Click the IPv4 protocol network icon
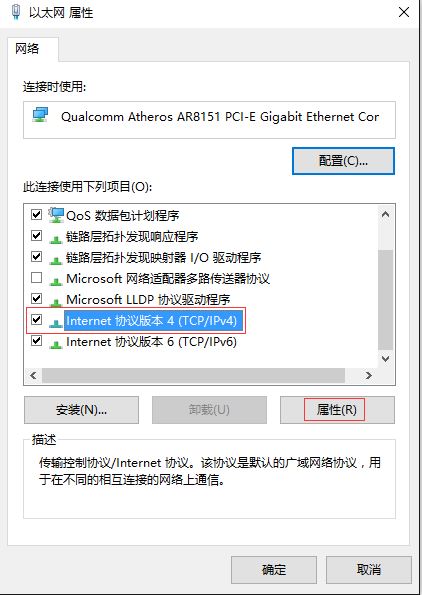Viewport: 422px width, 595px height. coord(56,323)
